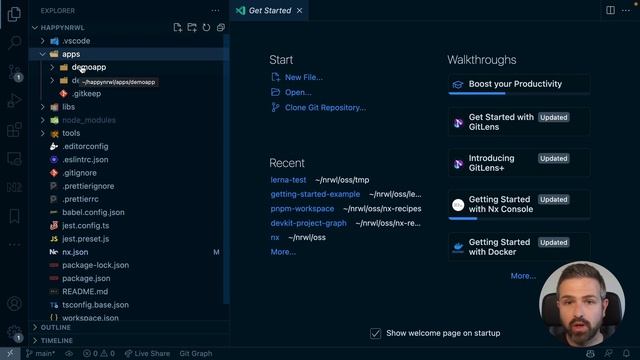
Task: Open the Accounts menu icon
Action: pyautogui.click(x=14, y=303)
